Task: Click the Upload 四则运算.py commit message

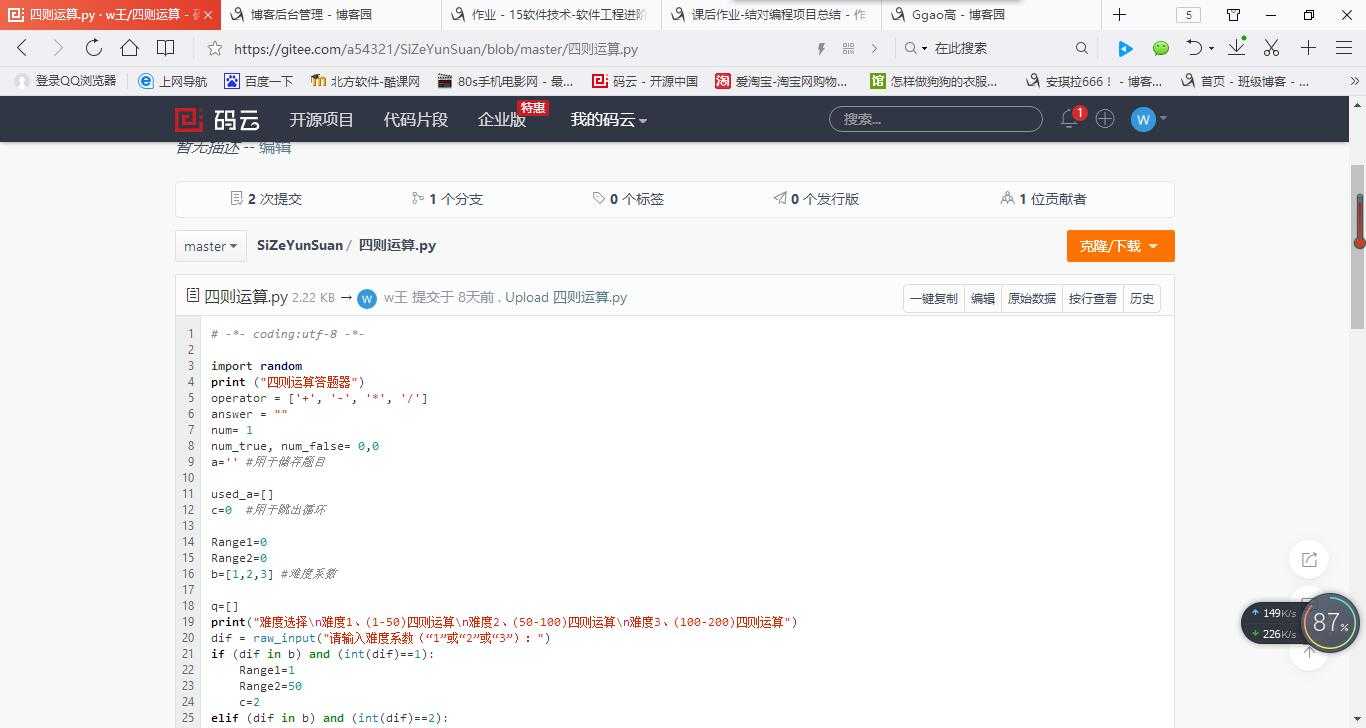Action: pyautogui.click(x=566, y=297)
